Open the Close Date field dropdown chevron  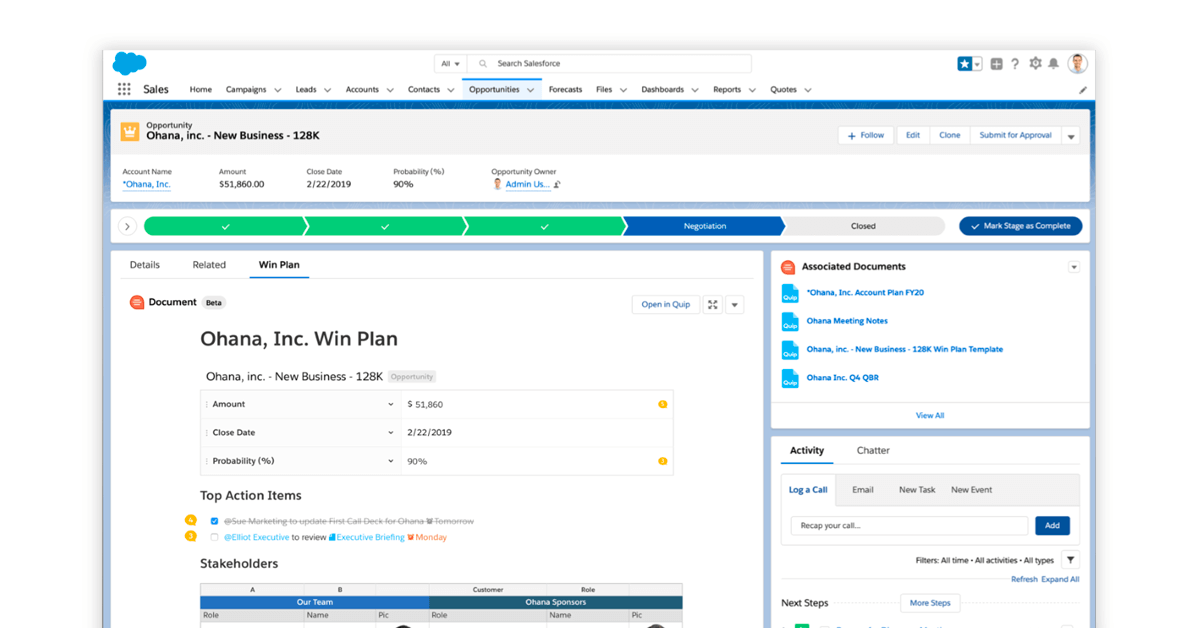point(391,433)
